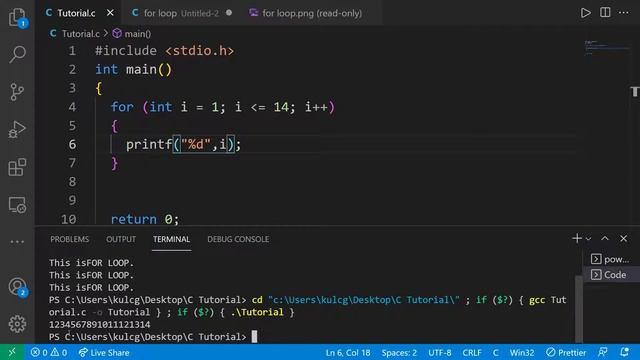Start Live Share from the status bar
The height and width of the screenshot is (360, 640).
point(104,352)
